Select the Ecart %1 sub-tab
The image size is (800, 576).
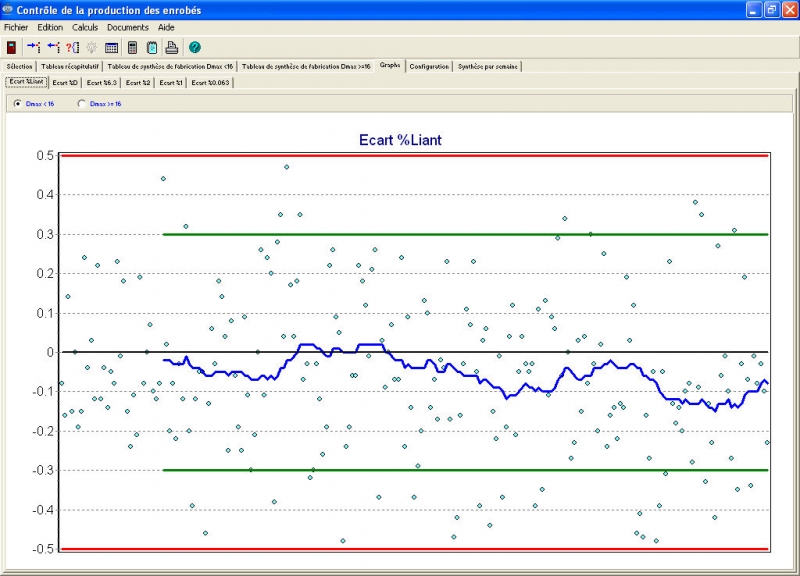point(171,83)
